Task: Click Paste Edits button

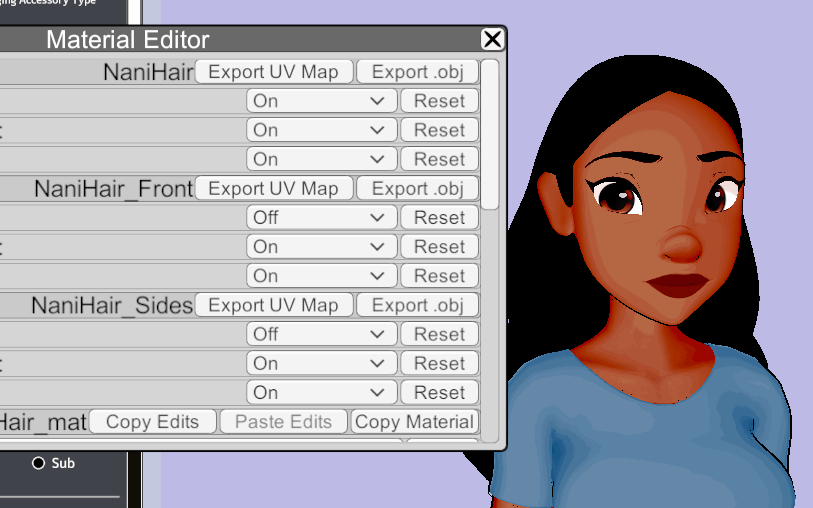Action: click(283, 421)
